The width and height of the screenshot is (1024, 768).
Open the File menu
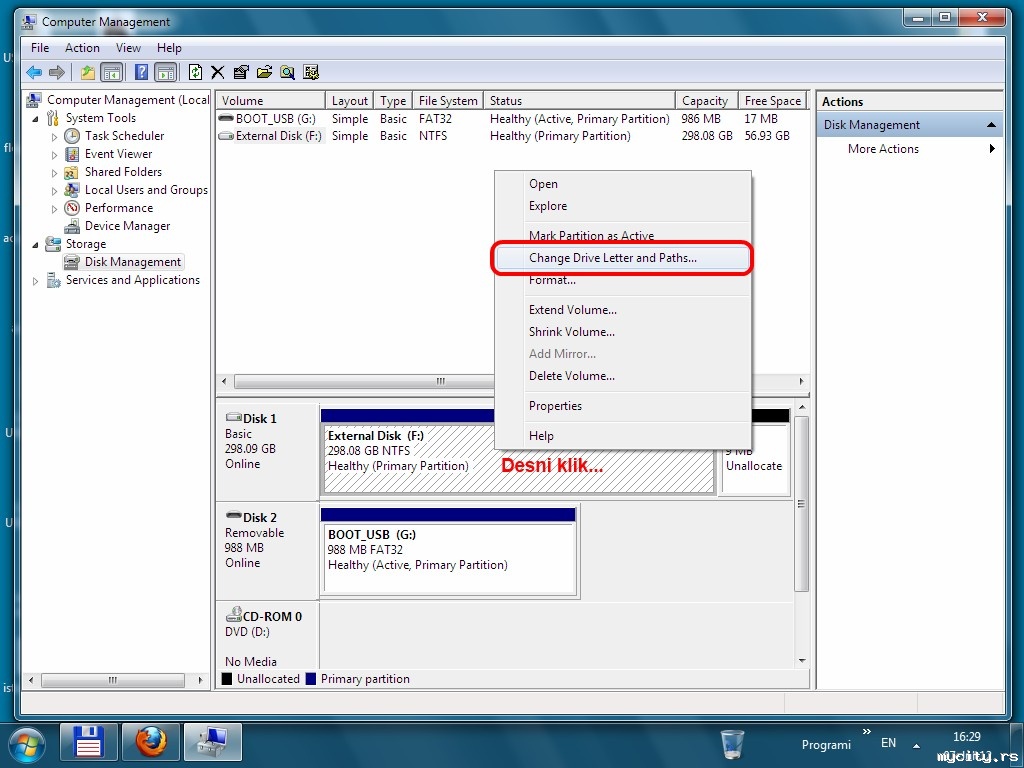pos(40,48)
